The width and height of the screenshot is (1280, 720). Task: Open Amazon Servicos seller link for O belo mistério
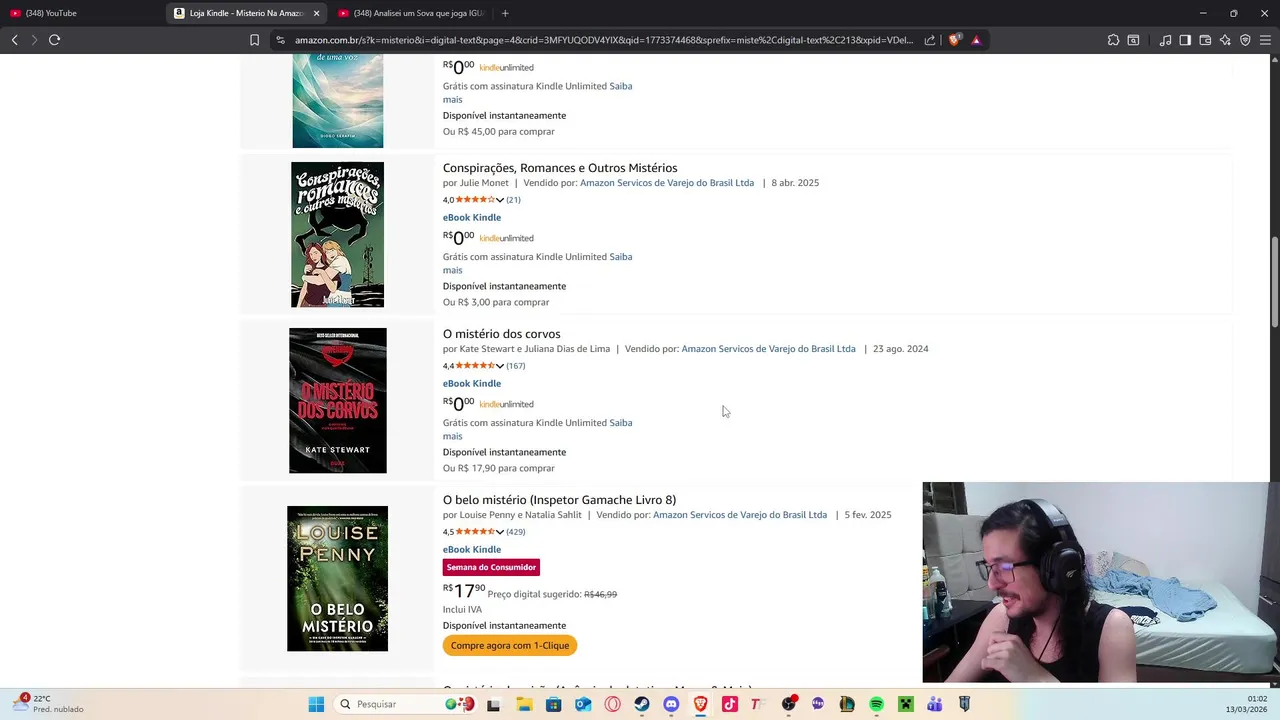[740, 515]
